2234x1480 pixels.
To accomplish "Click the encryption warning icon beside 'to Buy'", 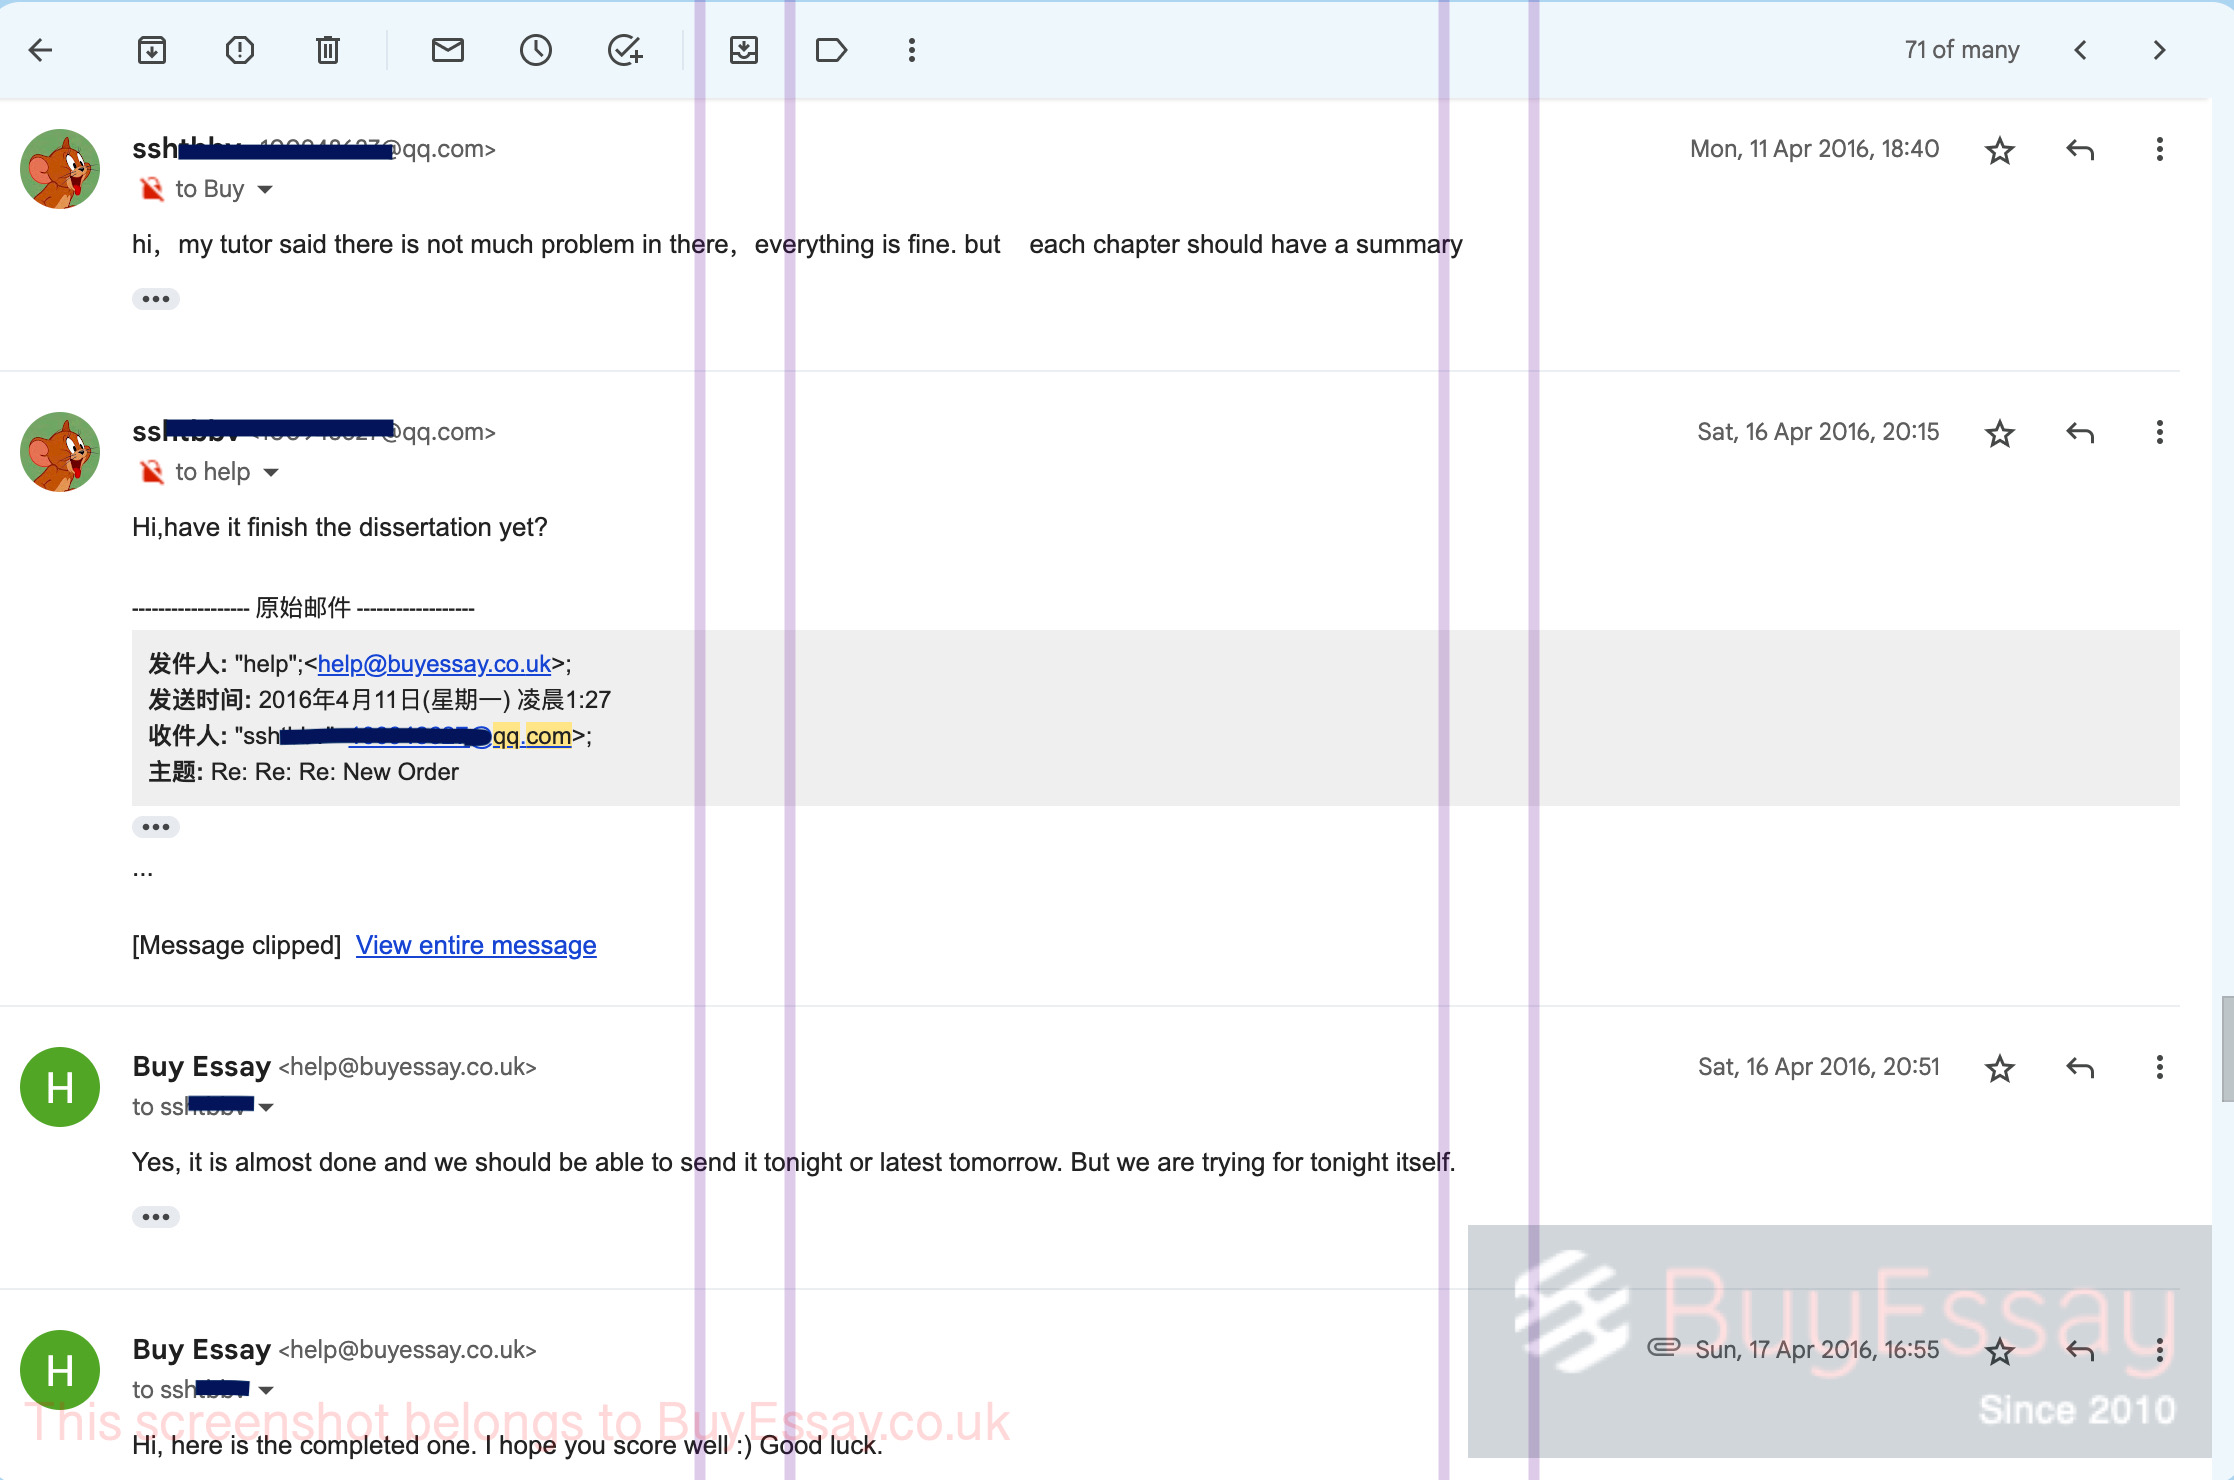I will click(x=151, y=189).
